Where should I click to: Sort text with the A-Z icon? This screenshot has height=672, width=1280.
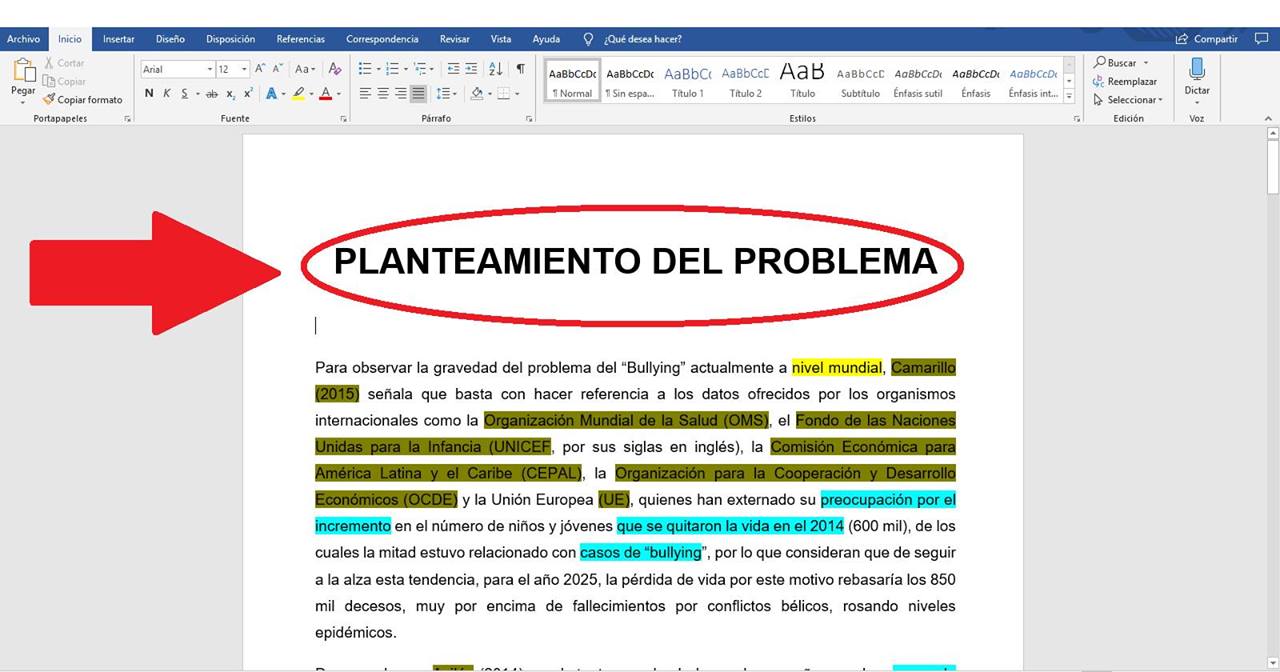click(496, 69)
